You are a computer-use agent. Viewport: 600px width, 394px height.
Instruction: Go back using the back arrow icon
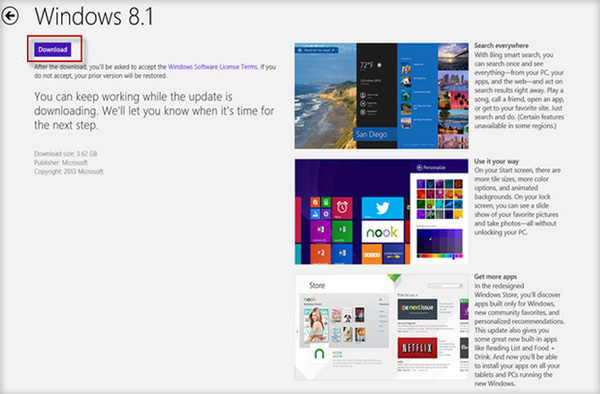click(x=10, y=16)
